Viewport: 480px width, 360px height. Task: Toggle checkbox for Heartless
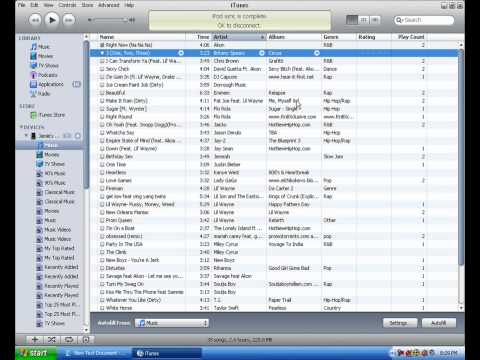(102, 173)
